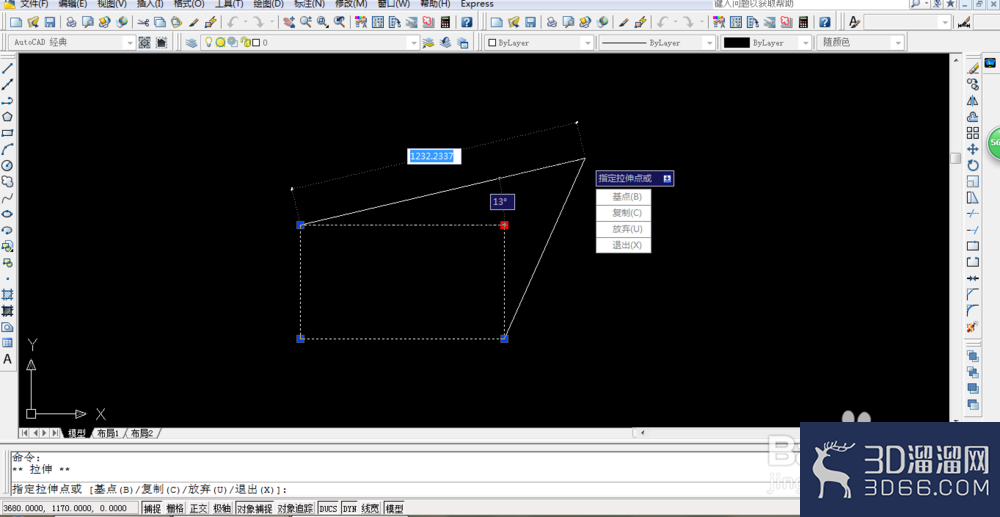Click the 1232.2337 dynamic length input
Image resolution: width=1000 pixels, height=517 pixels.
click(434, 156)
